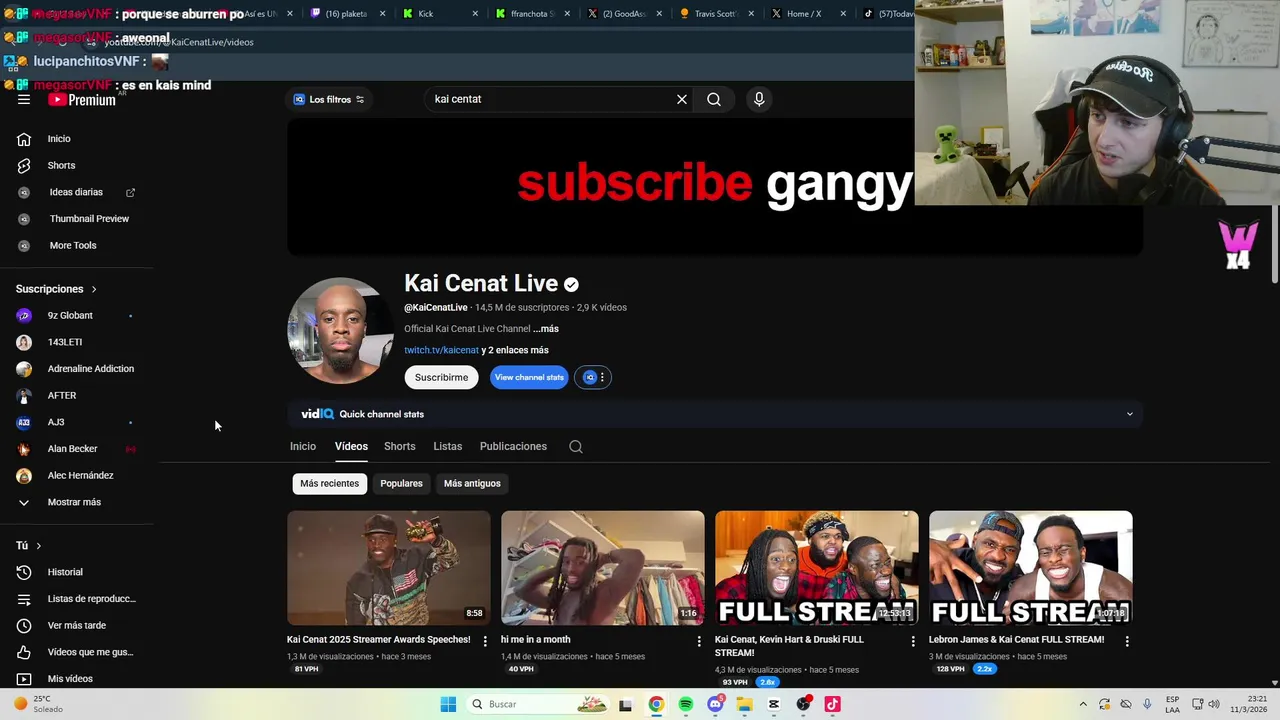Image resolution: width=1280 pixels, height=720 pixels.
Task: Open 'Kai Cenat, Kevin Hart & Druski' title
Action: (x=789, y=646)
